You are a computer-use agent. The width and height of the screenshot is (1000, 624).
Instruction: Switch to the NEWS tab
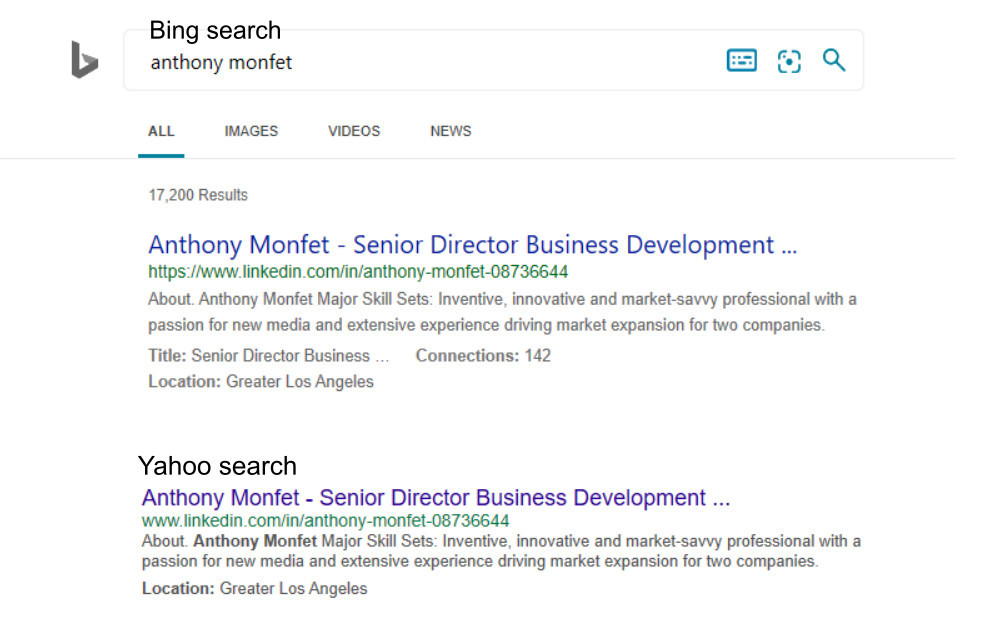[x=451, y=131]
